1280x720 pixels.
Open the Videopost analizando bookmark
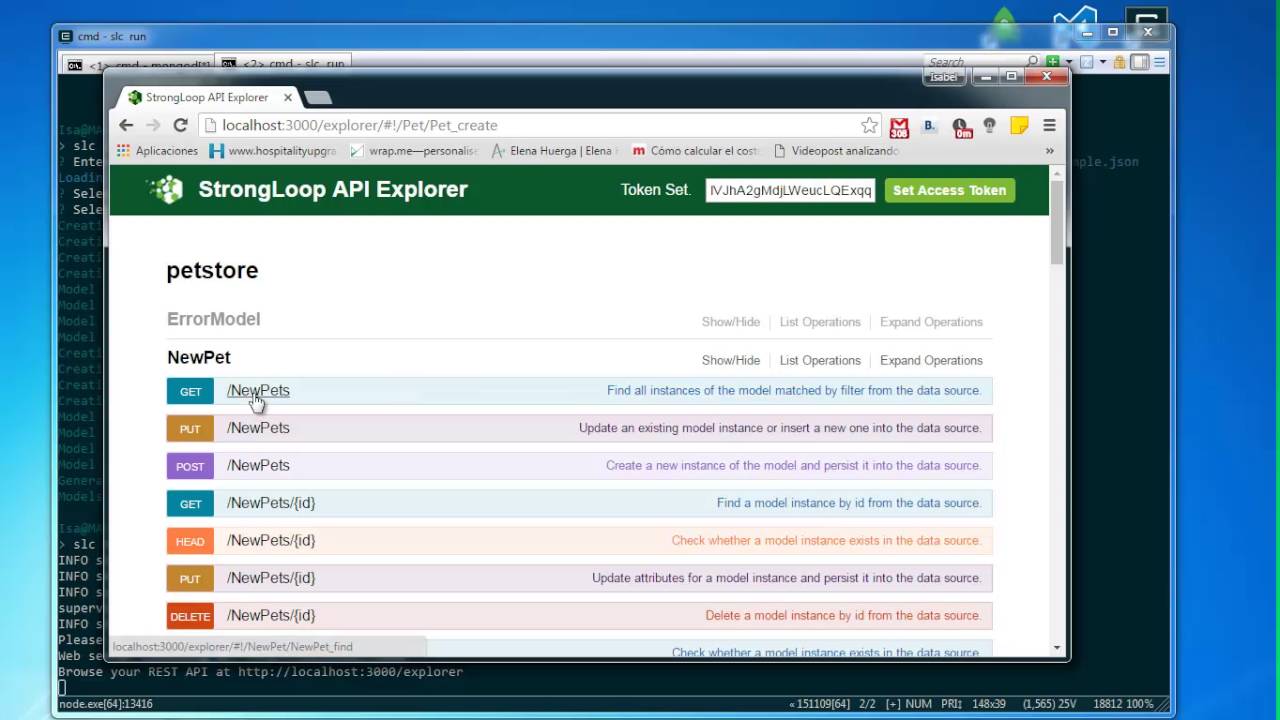[837, 151]
